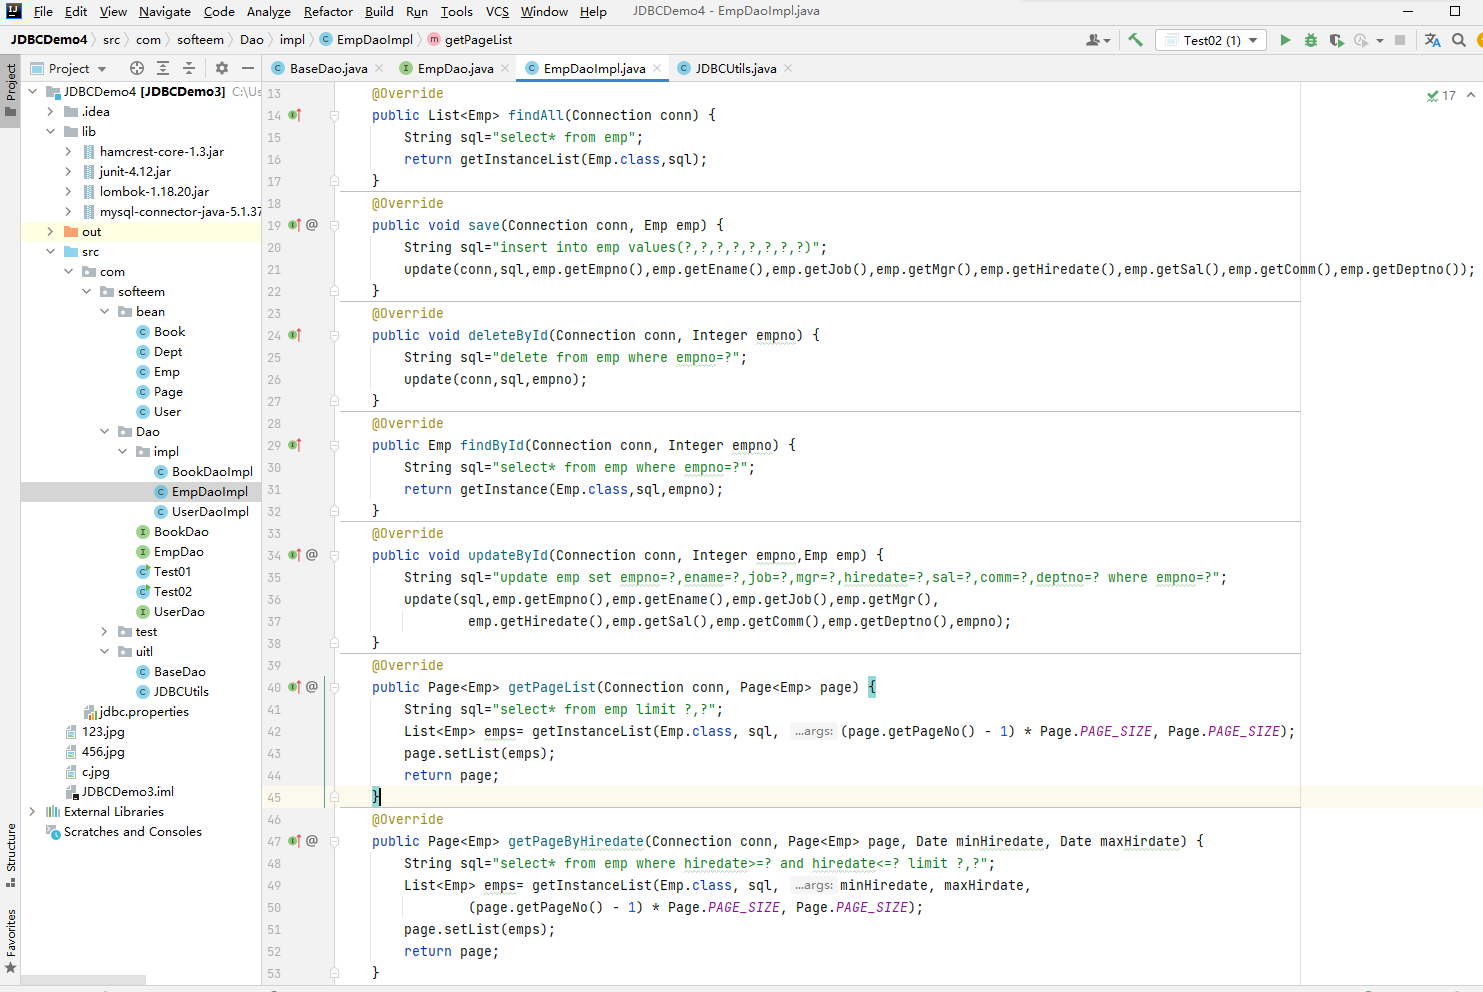The width and height of the screenshot is (1483, 992).
Task: Open the VCS menu
Action: tap(497, 11)
